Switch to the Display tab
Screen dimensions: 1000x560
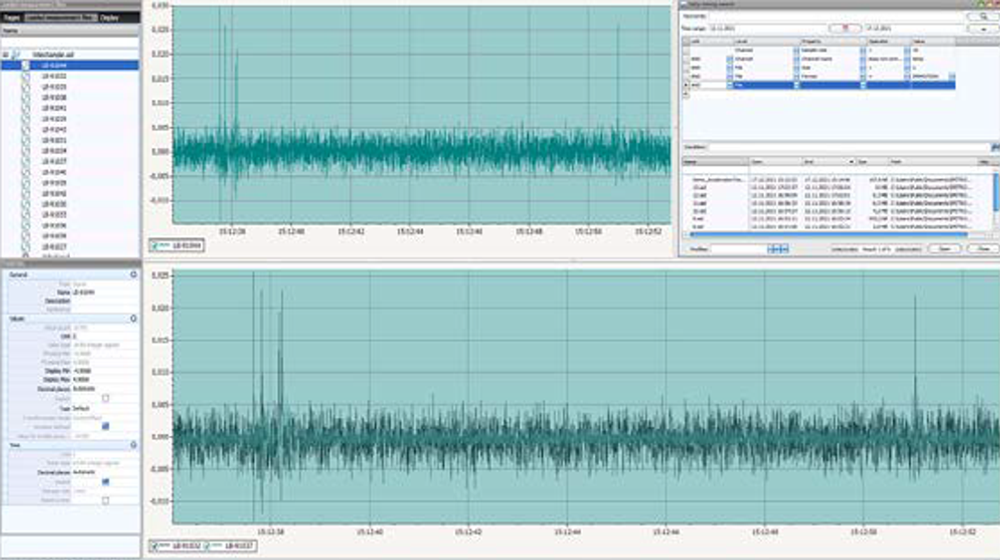coord(110,17)
